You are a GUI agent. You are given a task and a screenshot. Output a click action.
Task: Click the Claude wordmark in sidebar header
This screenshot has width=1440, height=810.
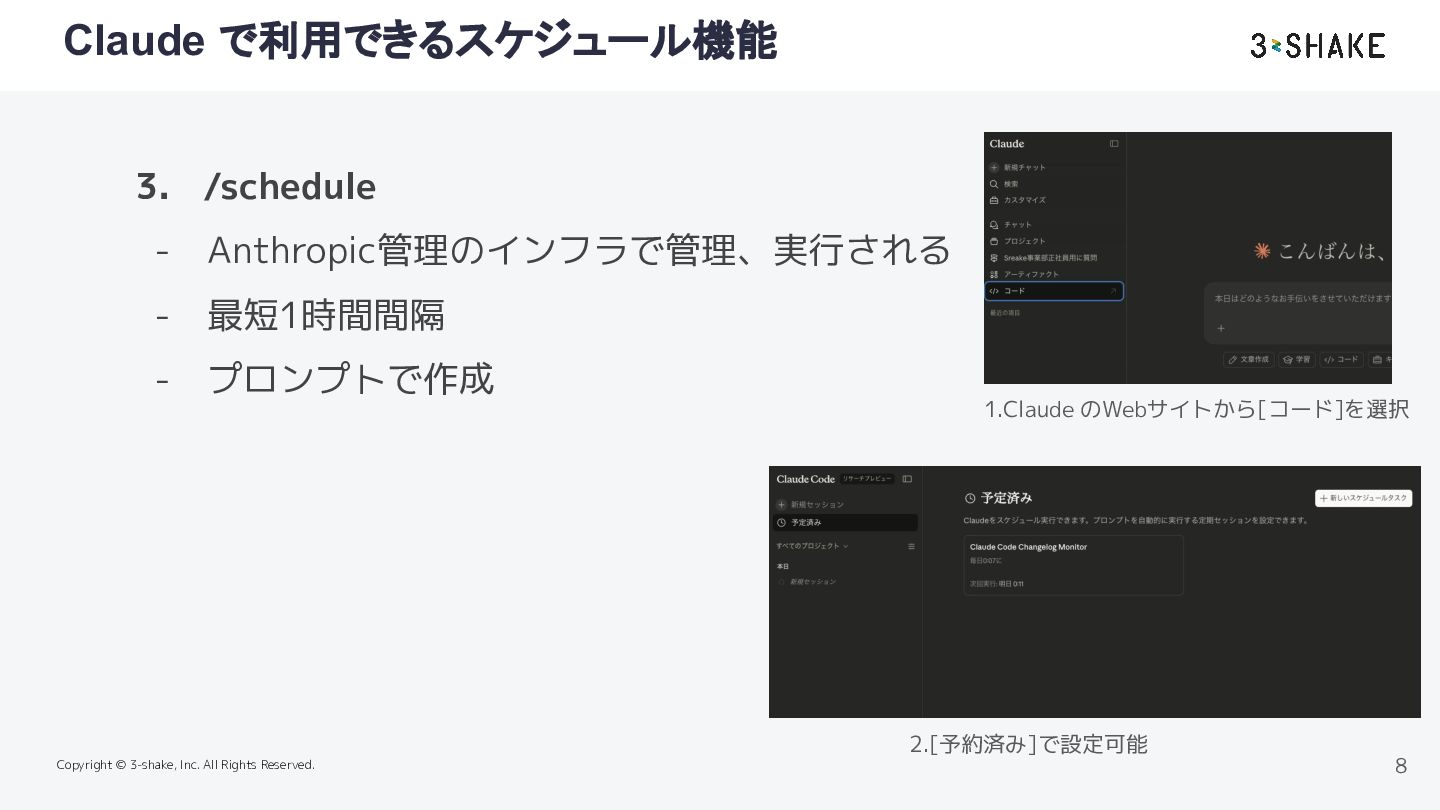point(1007,144)
